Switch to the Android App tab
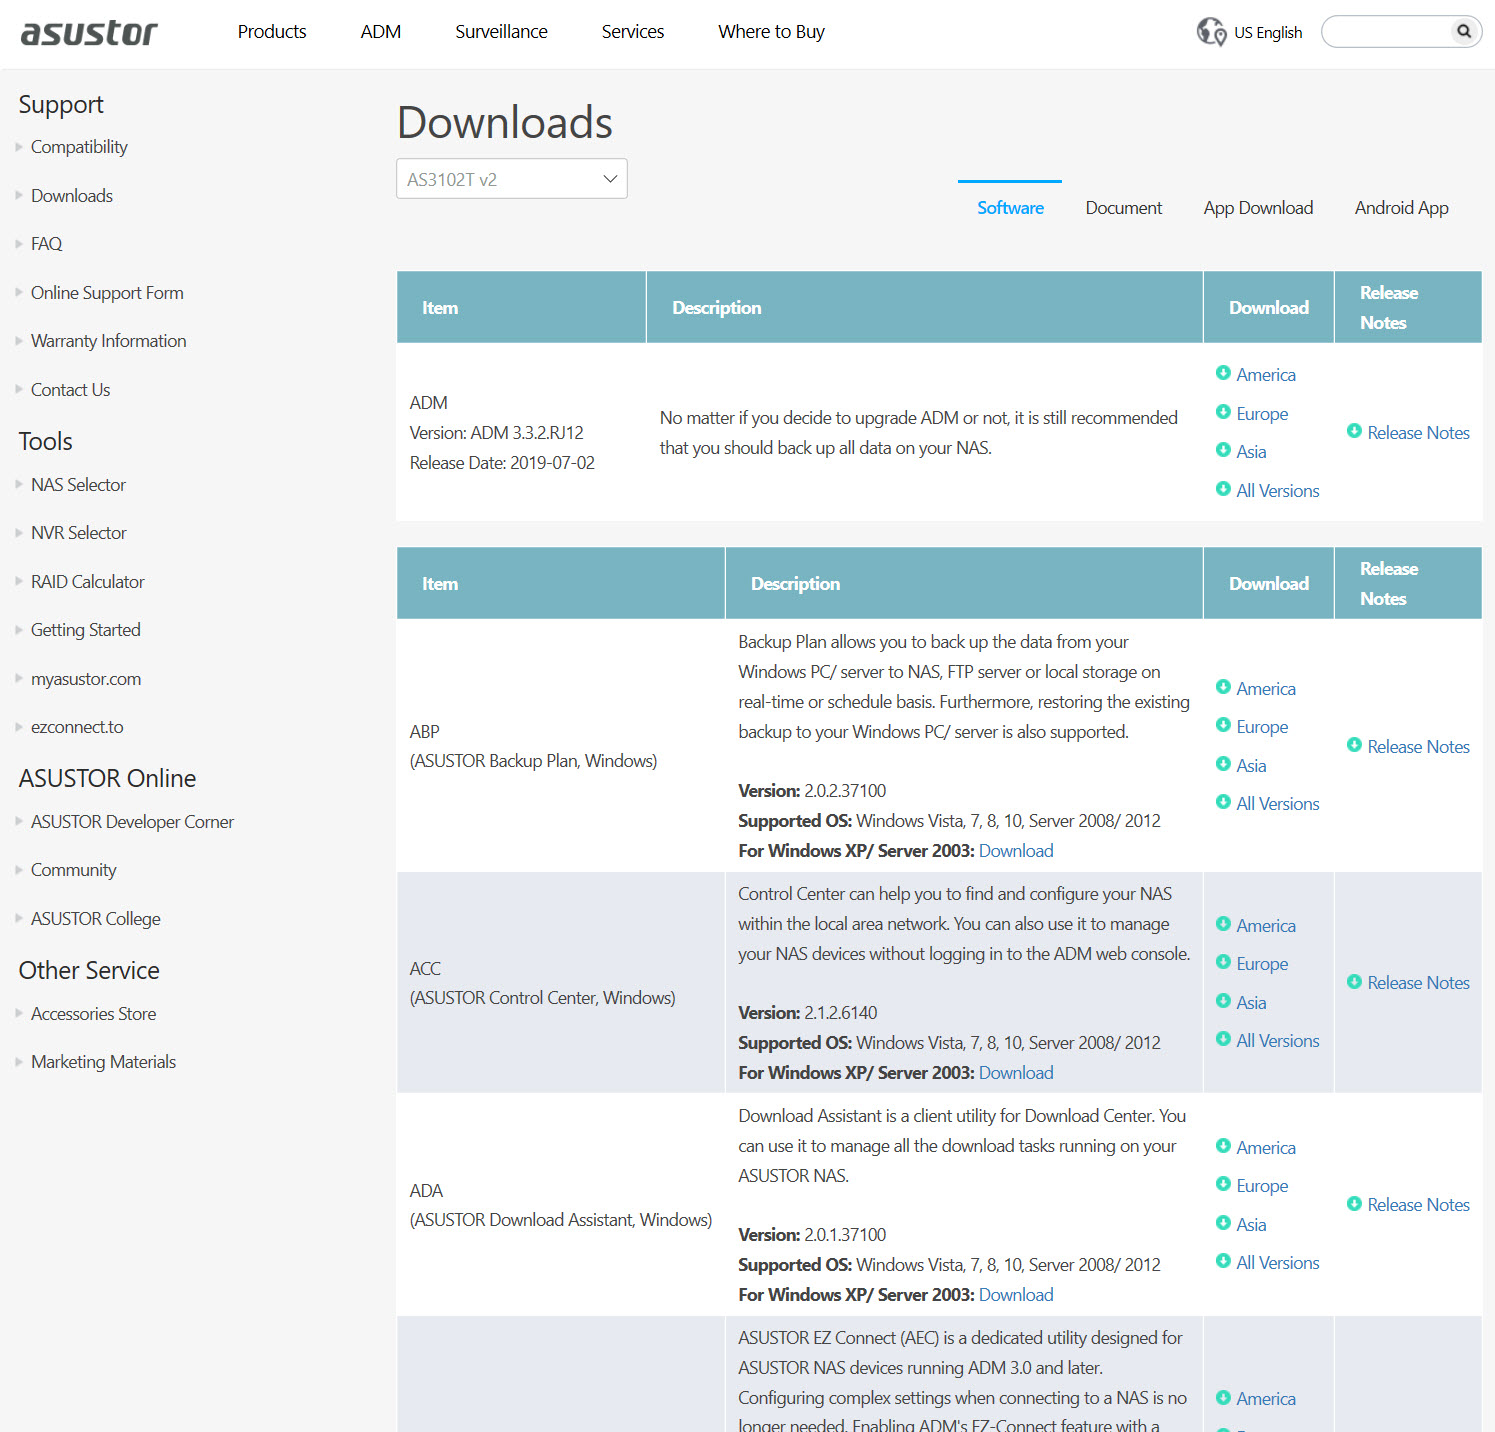Image resolution: width=1495 pixels, height=1432 pixels. pyautogui.click(x=1401, y=208)
